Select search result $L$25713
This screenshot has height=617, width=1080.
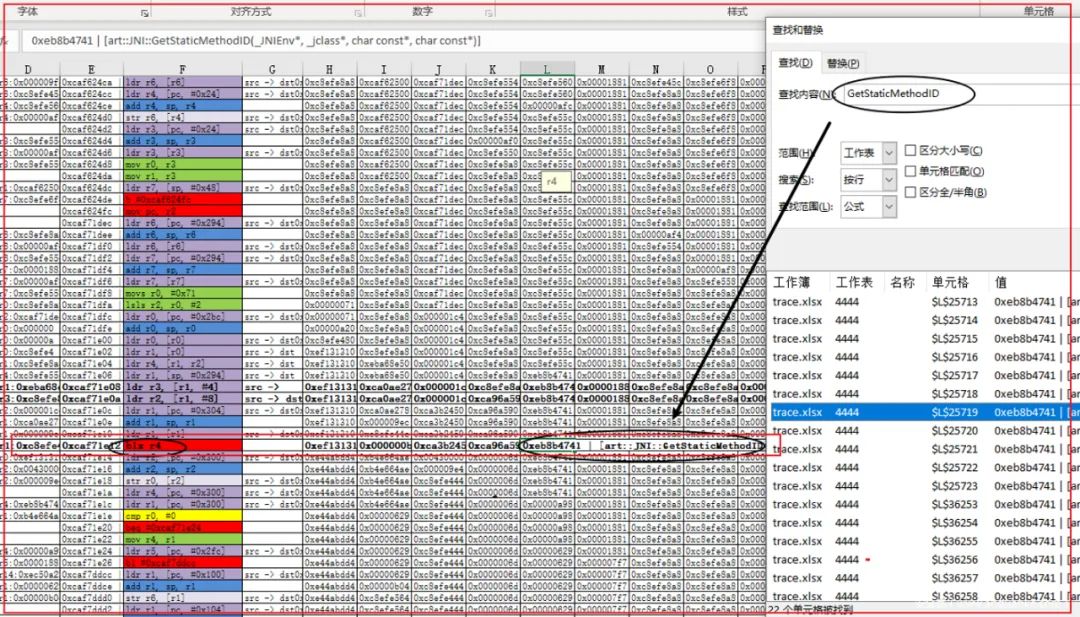[924, 302]
